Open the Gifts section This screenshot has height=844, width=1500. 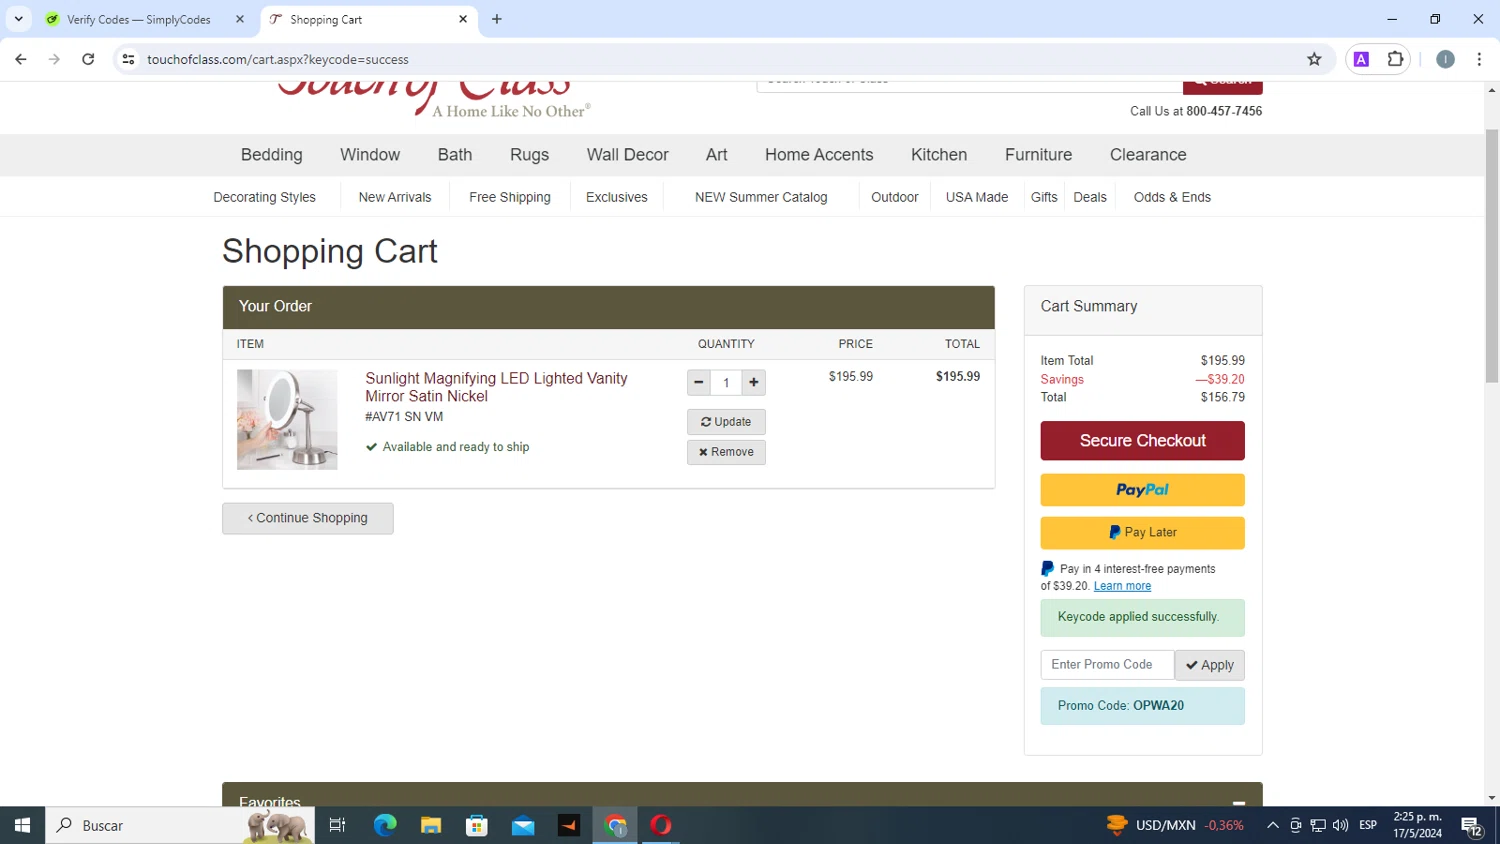coord(1044,197)
